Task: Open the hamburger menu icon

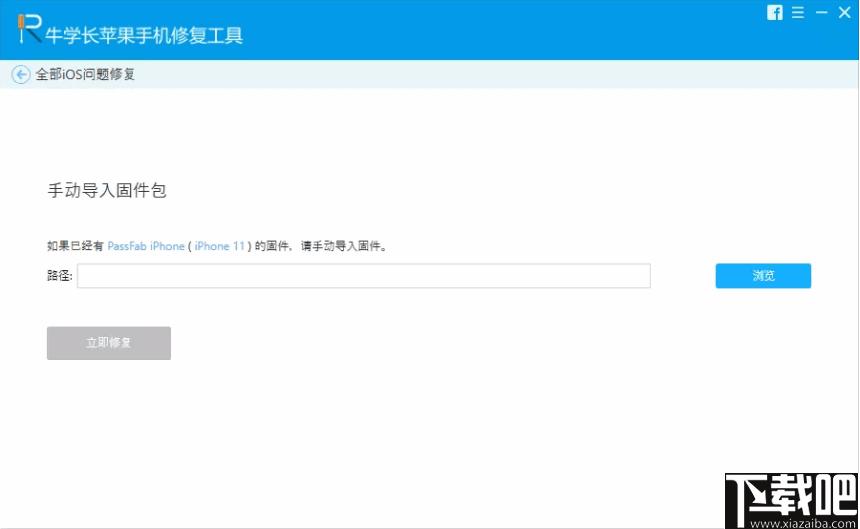Action: (x=798, y=13)
